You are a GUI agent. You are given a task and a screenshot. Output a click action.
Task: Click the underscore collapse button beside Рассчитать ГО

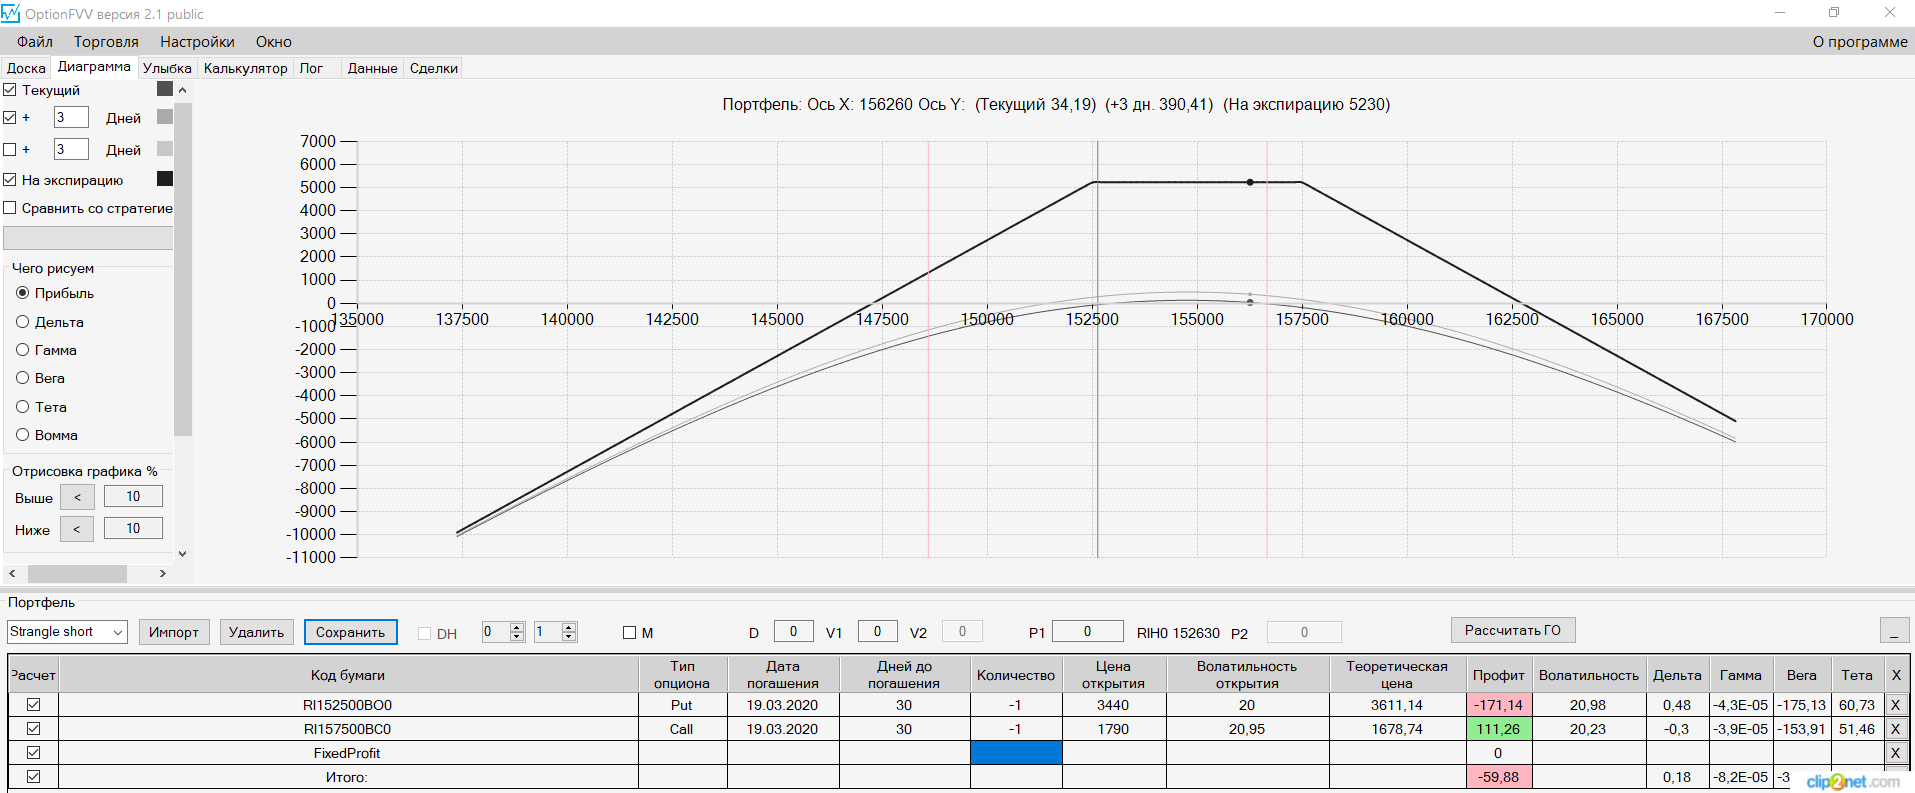point(1895,631)
